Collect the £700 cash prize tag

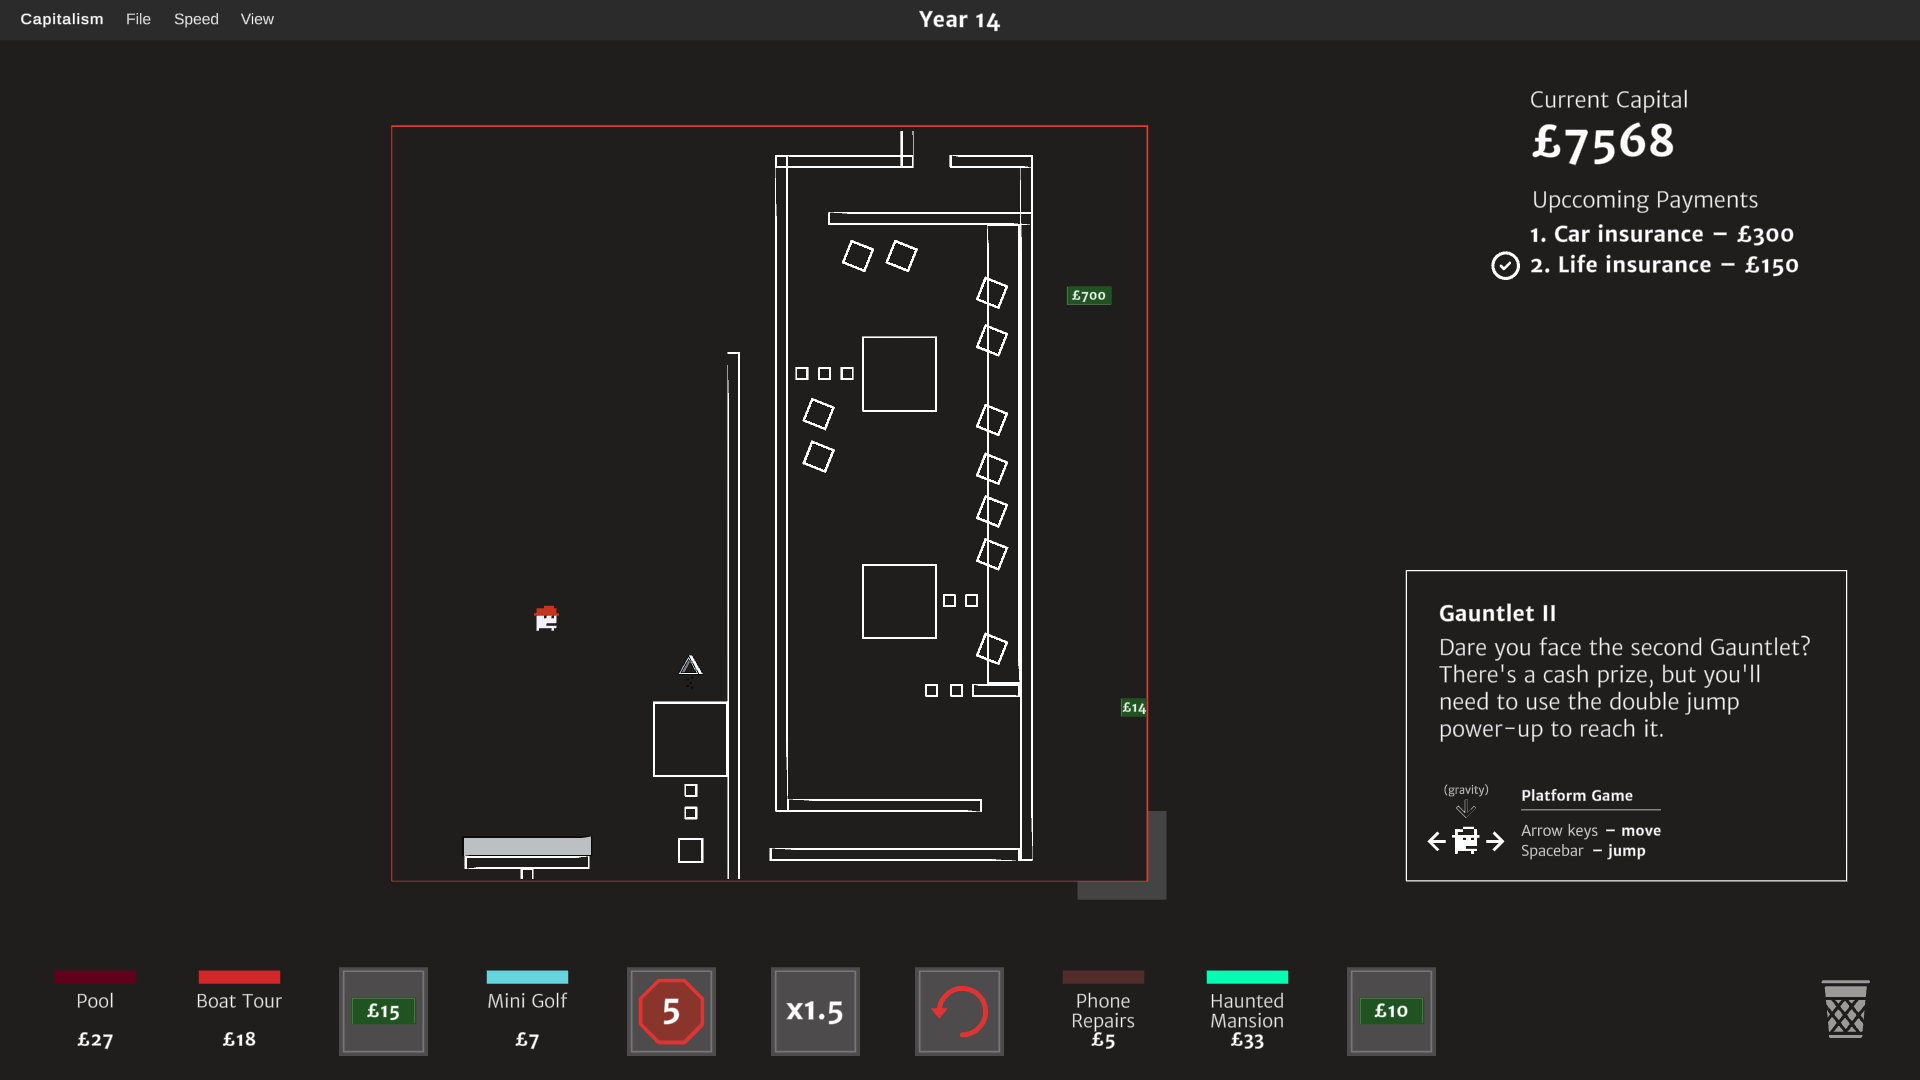click(1089, 295)
